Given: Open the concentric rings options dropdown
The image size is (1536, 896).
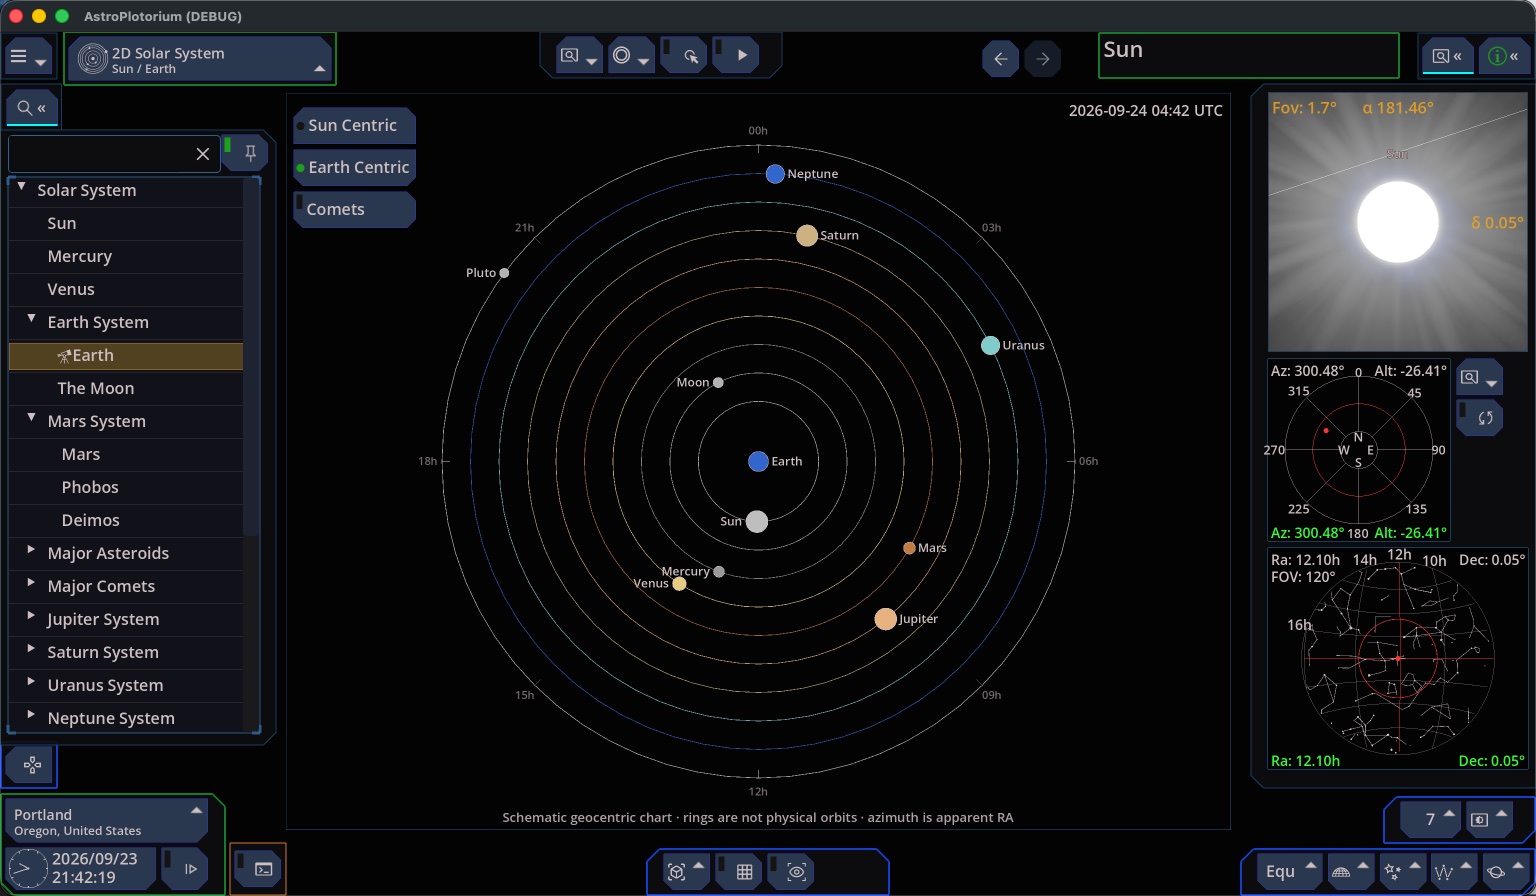Looking at the screenshot, I should tap(630, 56).
